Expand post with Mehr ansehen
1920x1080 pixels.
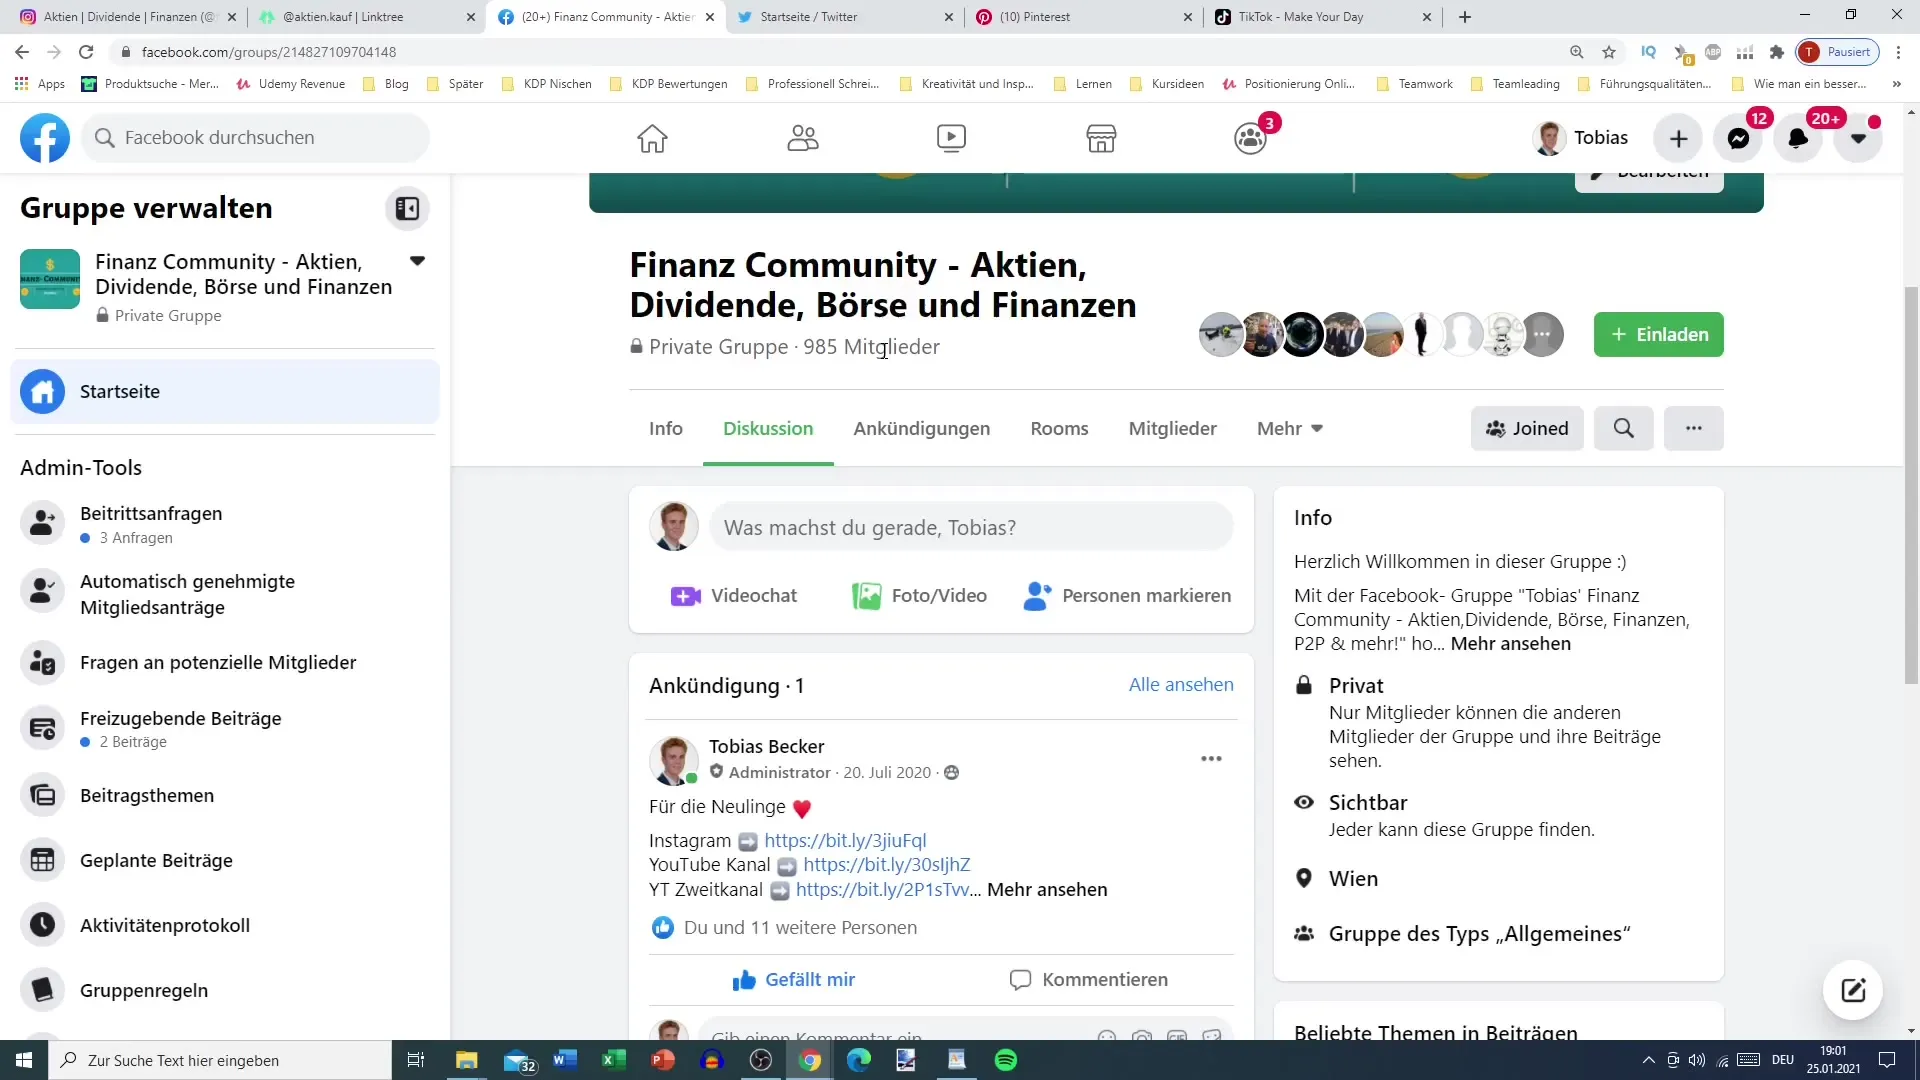1047,889
